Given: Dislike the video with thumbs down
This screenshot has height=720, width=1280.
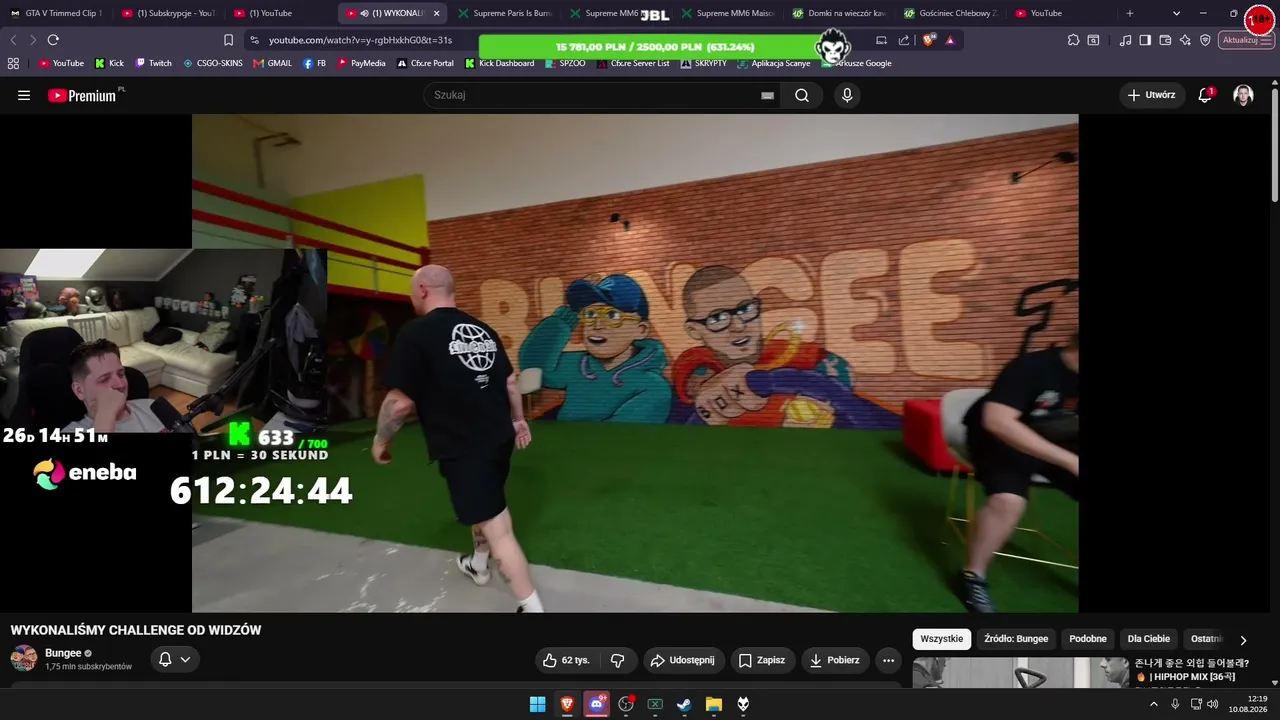Looking at the screenshot, I should (617, 660).
